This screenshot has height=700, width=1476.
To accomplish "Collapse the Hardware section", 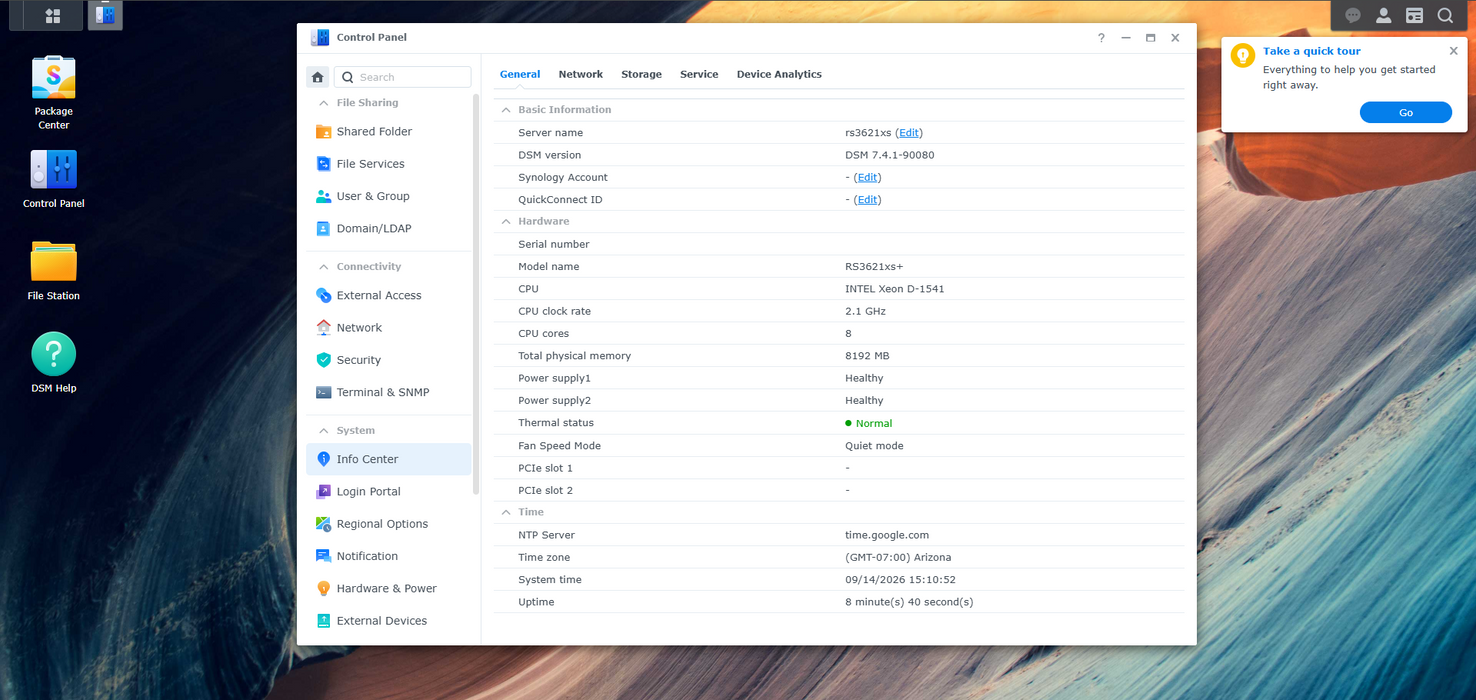I will 506,221.
